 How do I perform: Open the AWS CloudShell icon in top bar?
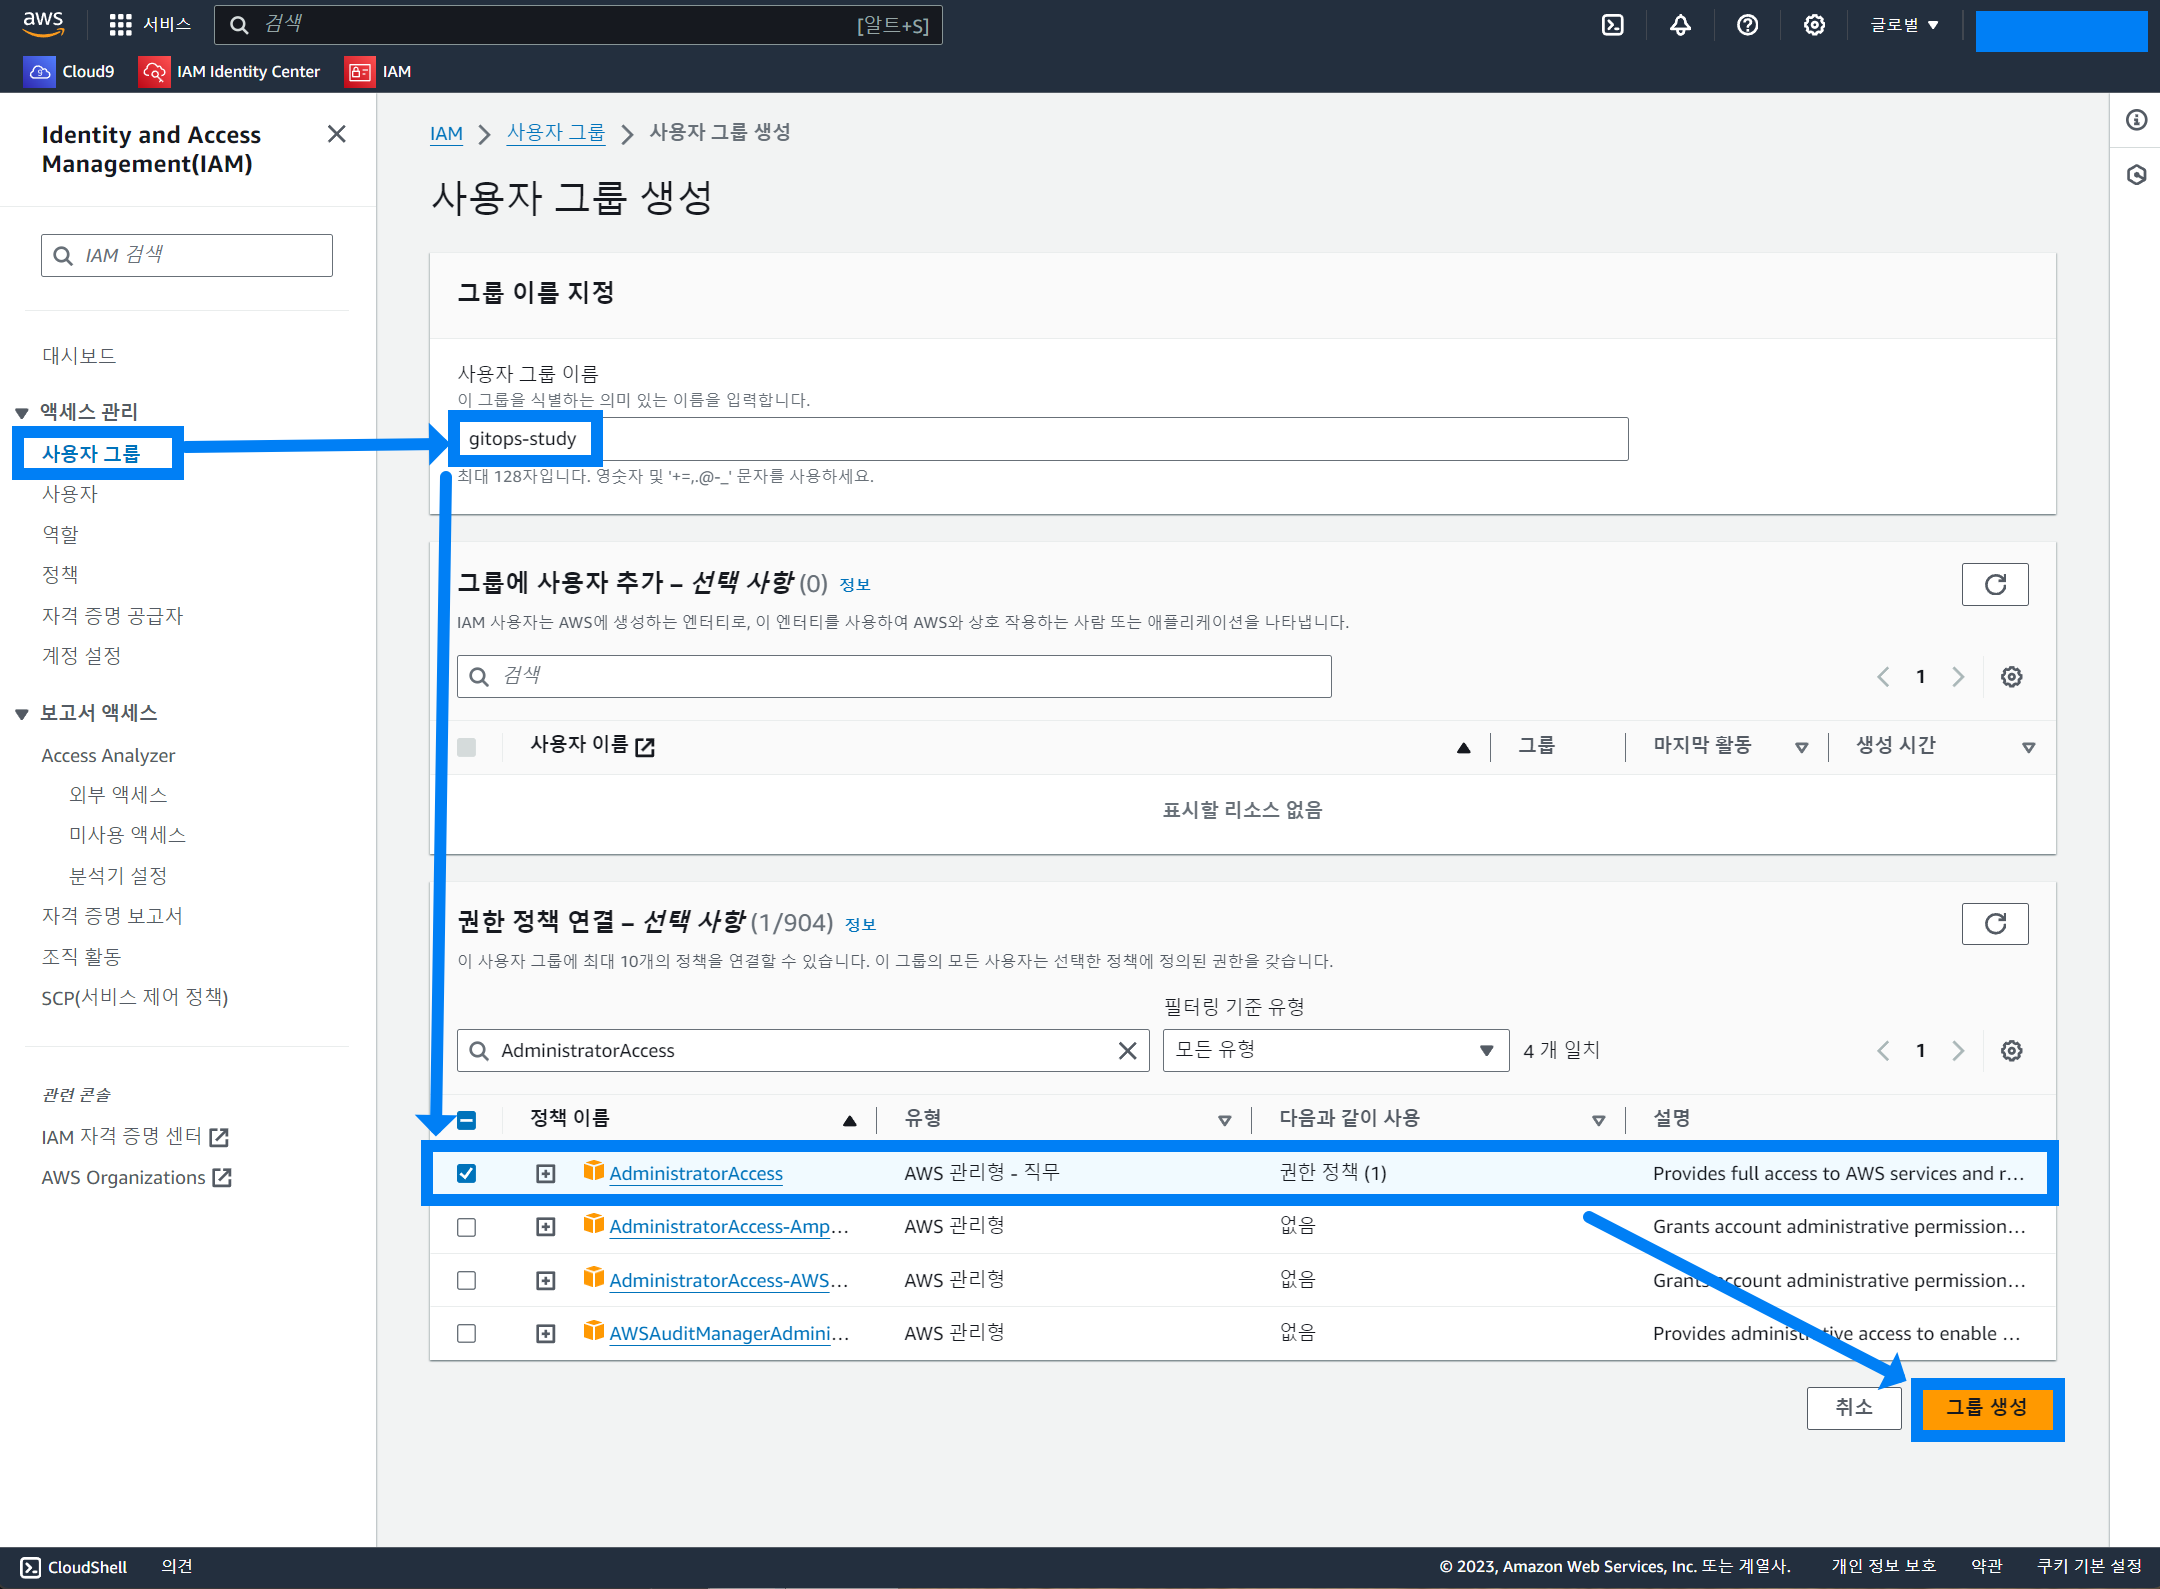[1612, 25]
